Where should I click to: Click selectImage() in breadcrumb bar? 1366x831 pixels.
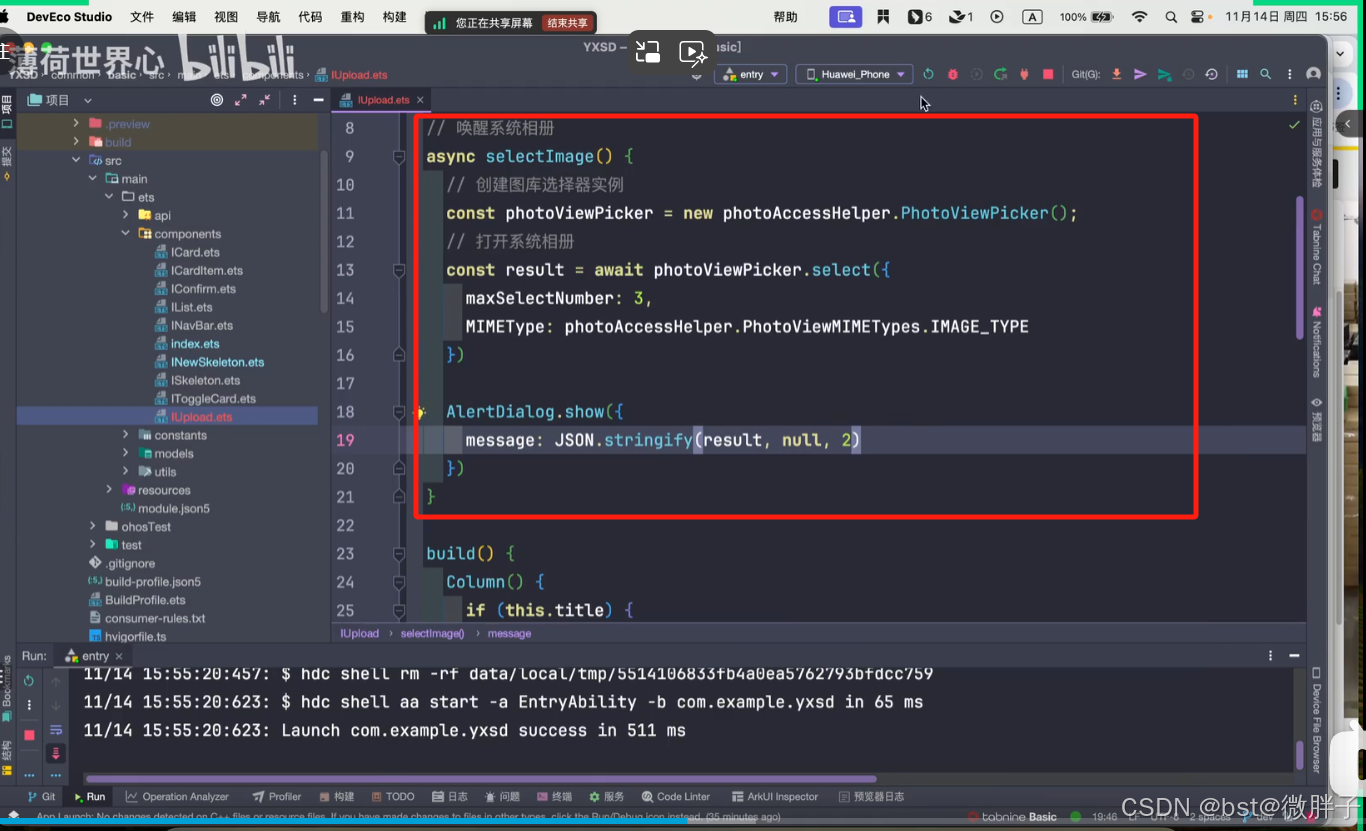(x=432, y=634)
